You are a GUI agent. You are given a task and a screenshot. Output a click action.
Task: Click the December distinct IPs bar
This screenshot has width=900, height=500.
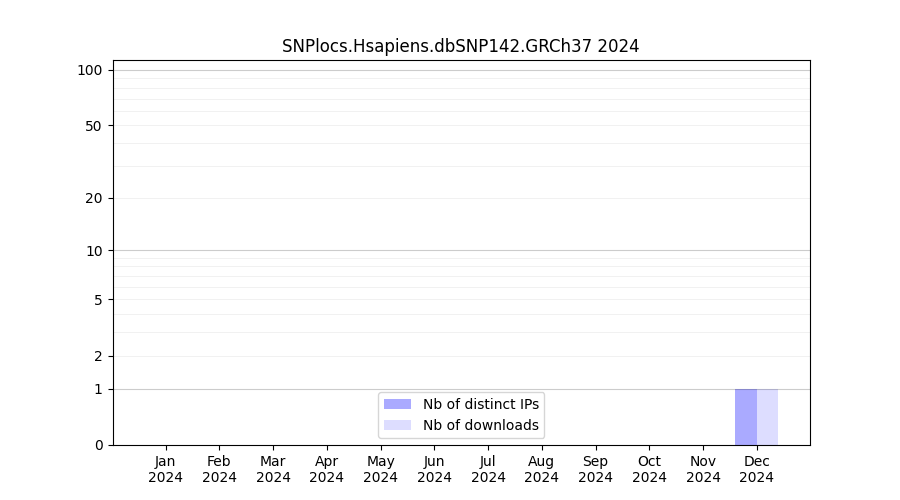click(746, 417)
